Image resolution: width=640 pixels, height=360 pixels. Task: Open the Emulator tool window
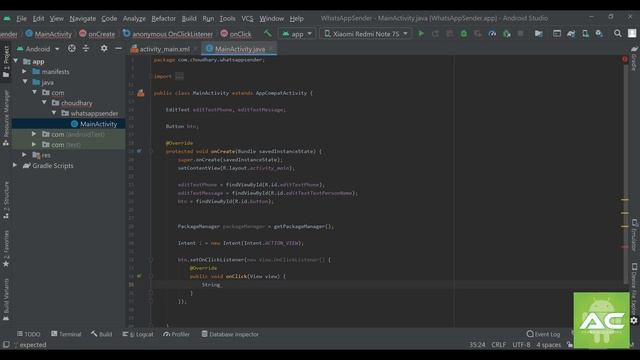(x=634, y=235)
